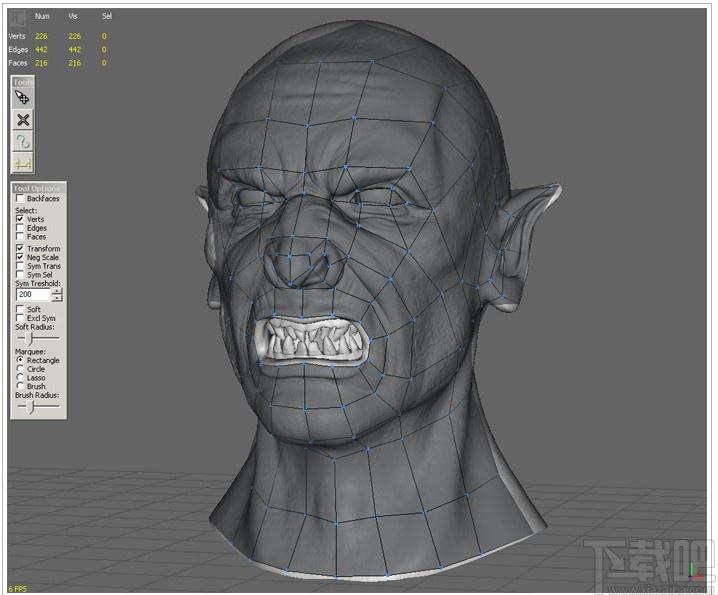The width and height of the screenshot is (718, 595).
Task: Toggle the Neg Scale checkbox
Action: pyautogui.click(x=20, y=257)
